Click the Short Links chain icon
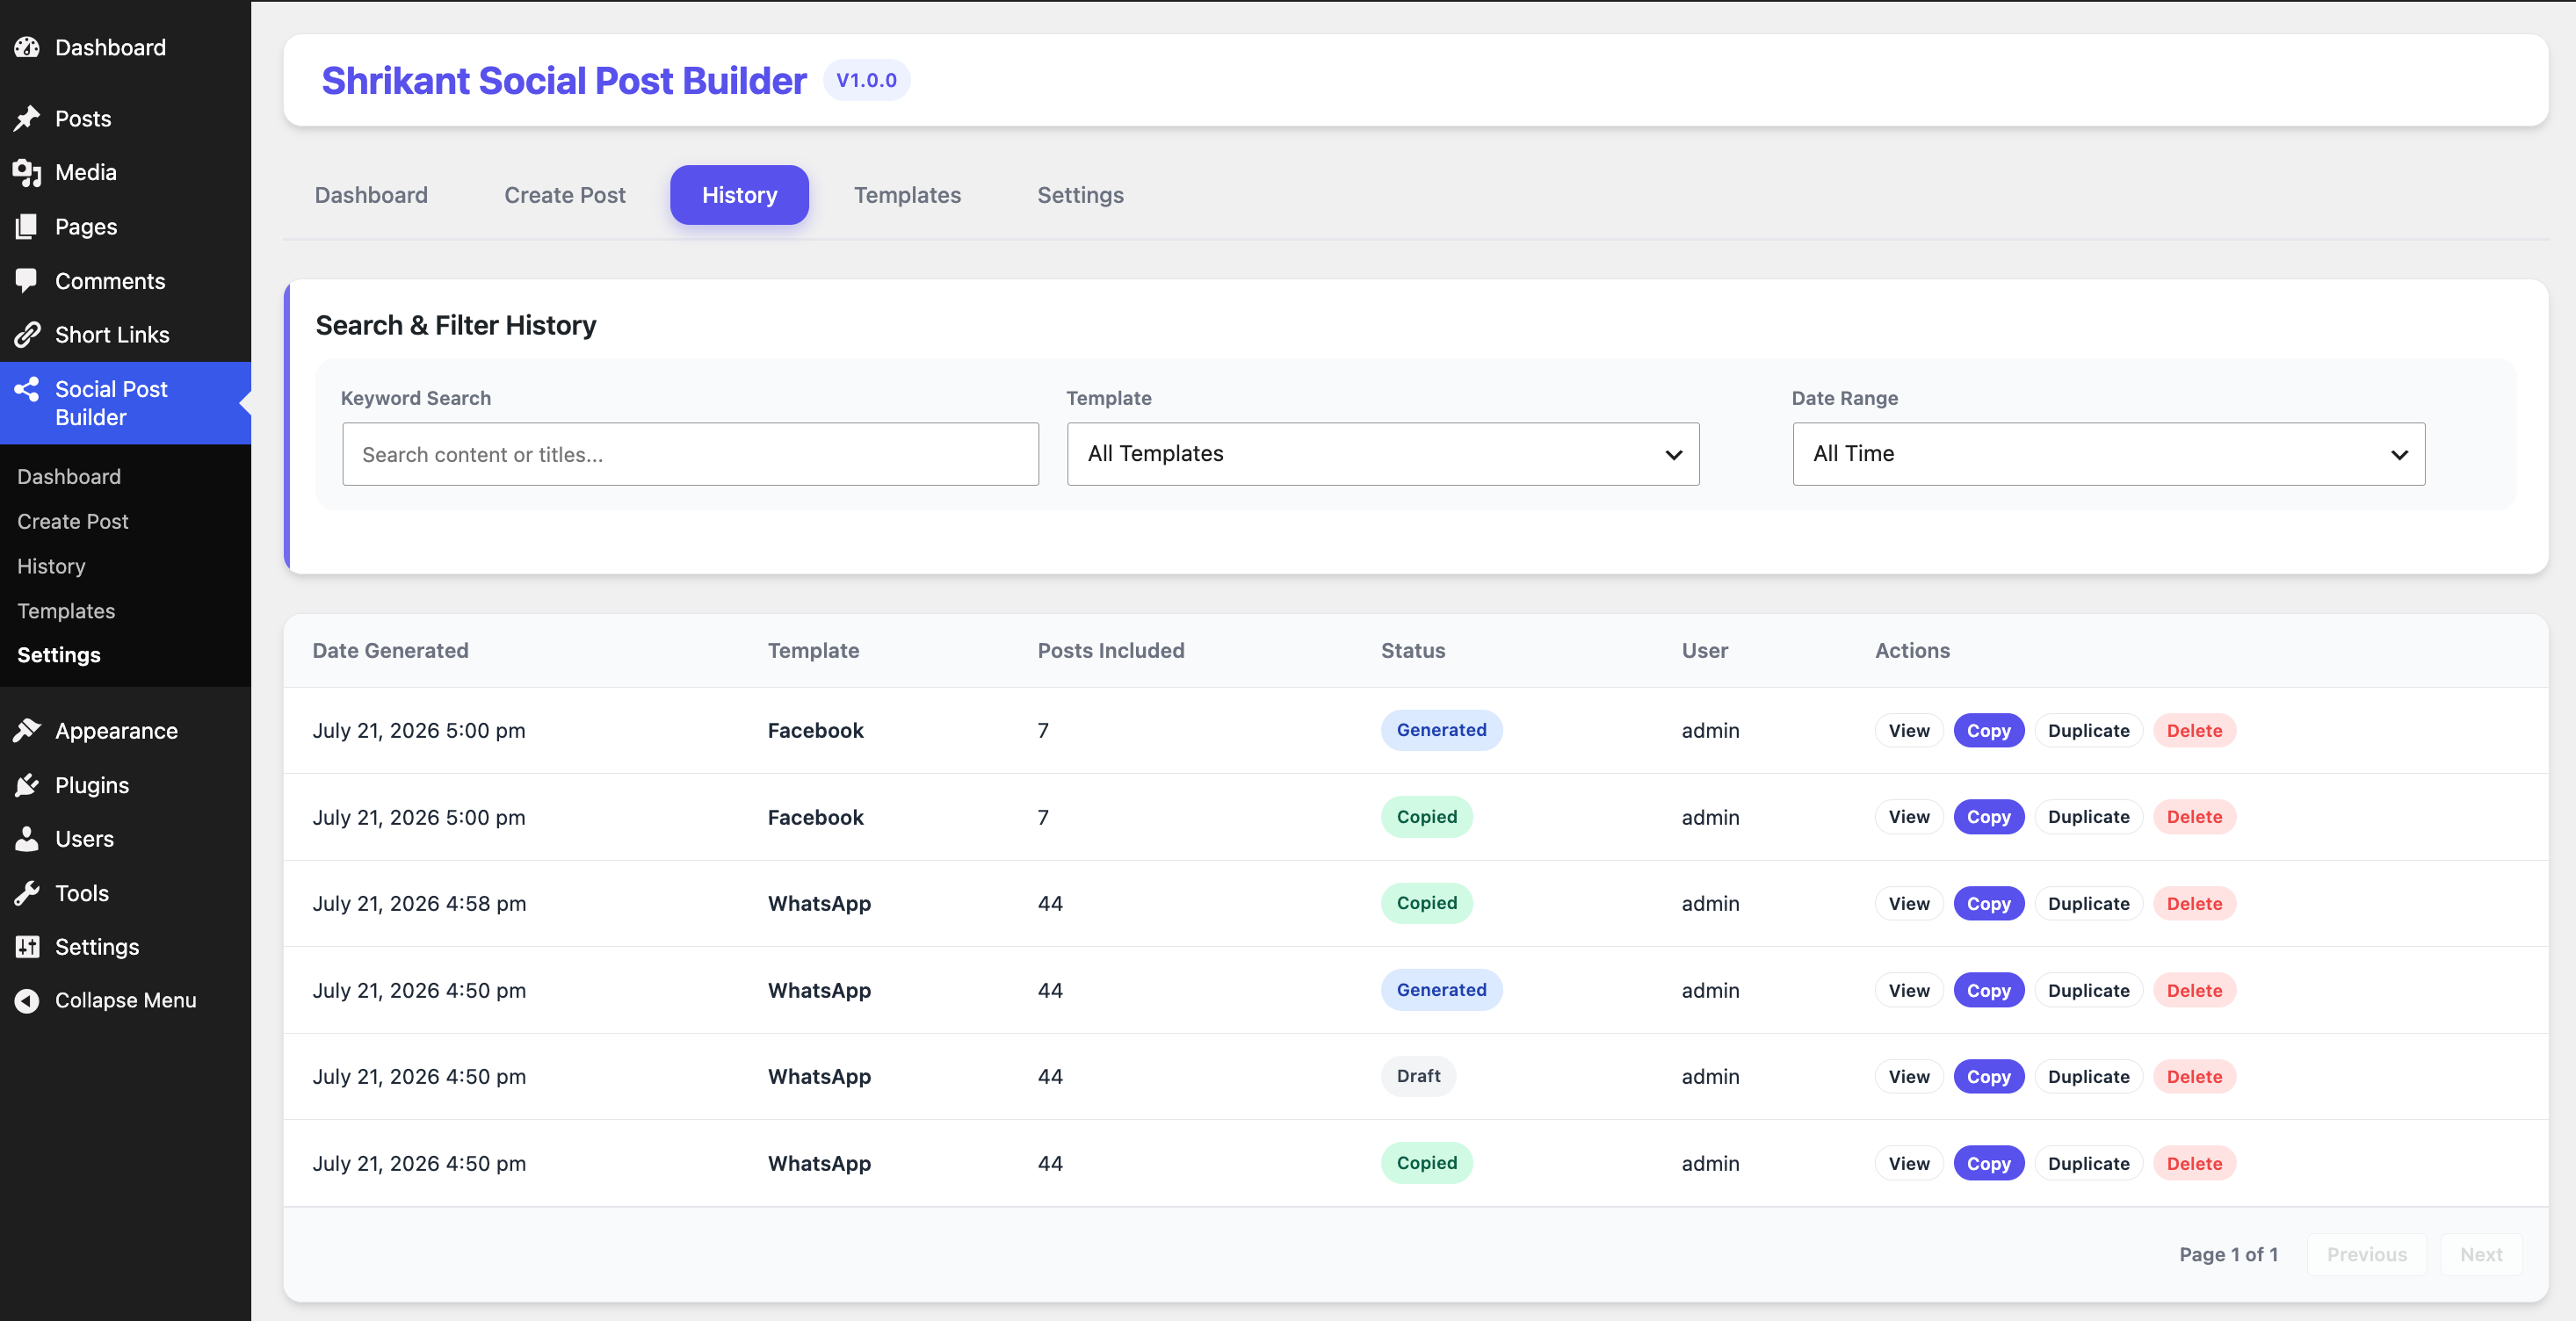This screenshot has height=1321, width=2576. 27,334
